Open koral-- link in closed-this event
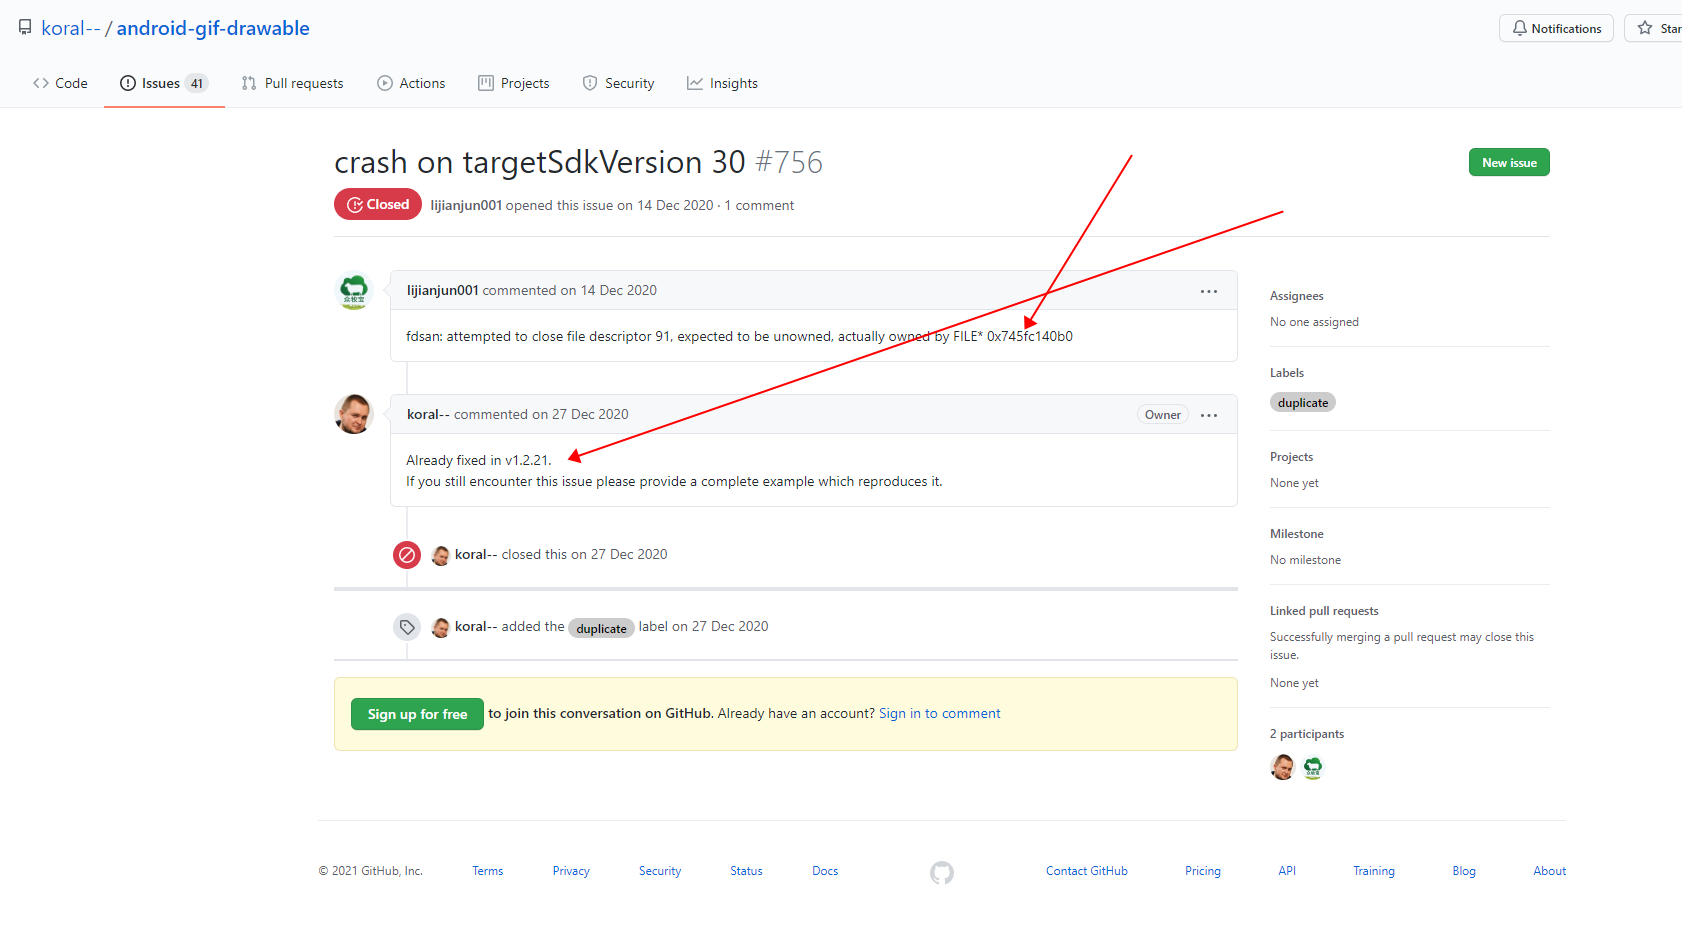 476,554
